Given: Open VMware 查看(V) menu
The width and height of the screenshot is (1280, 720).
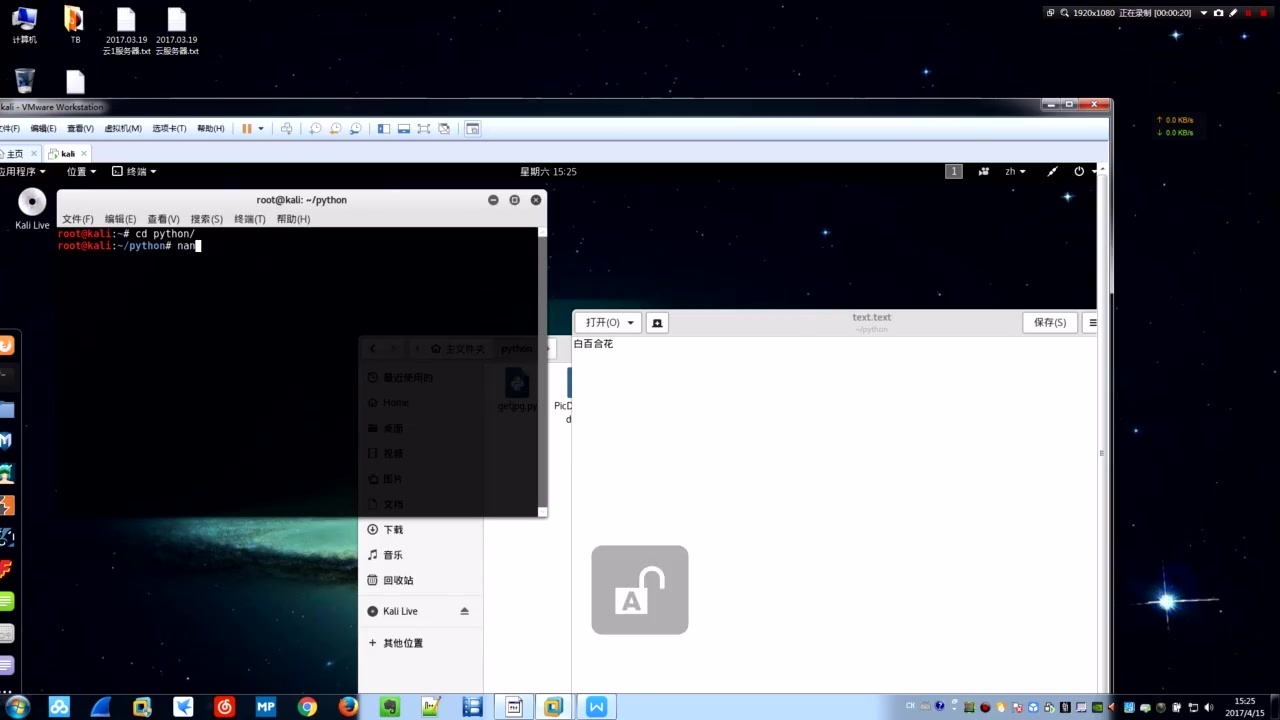Looking at the screenshot, I should (x=80, y=128).
